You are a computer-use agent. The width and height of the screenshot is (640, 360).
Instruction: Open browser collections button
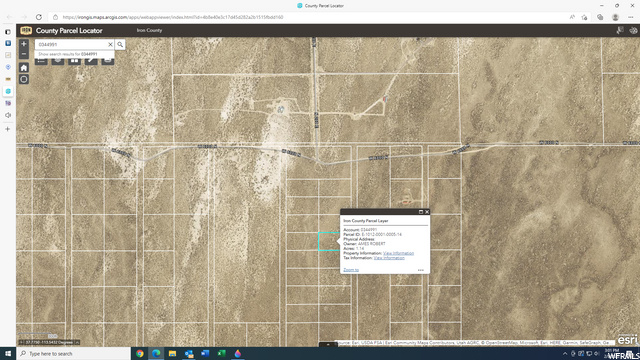600,17
